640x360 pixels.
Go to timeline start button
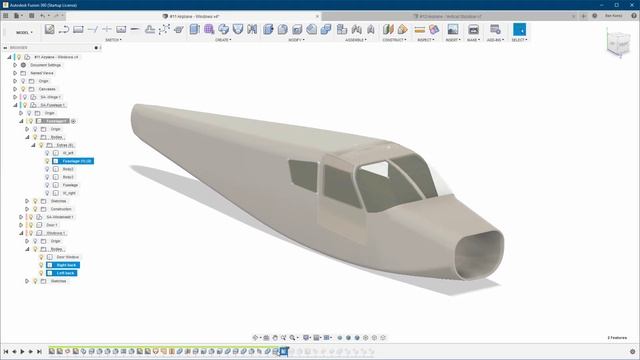pos(6,351)
